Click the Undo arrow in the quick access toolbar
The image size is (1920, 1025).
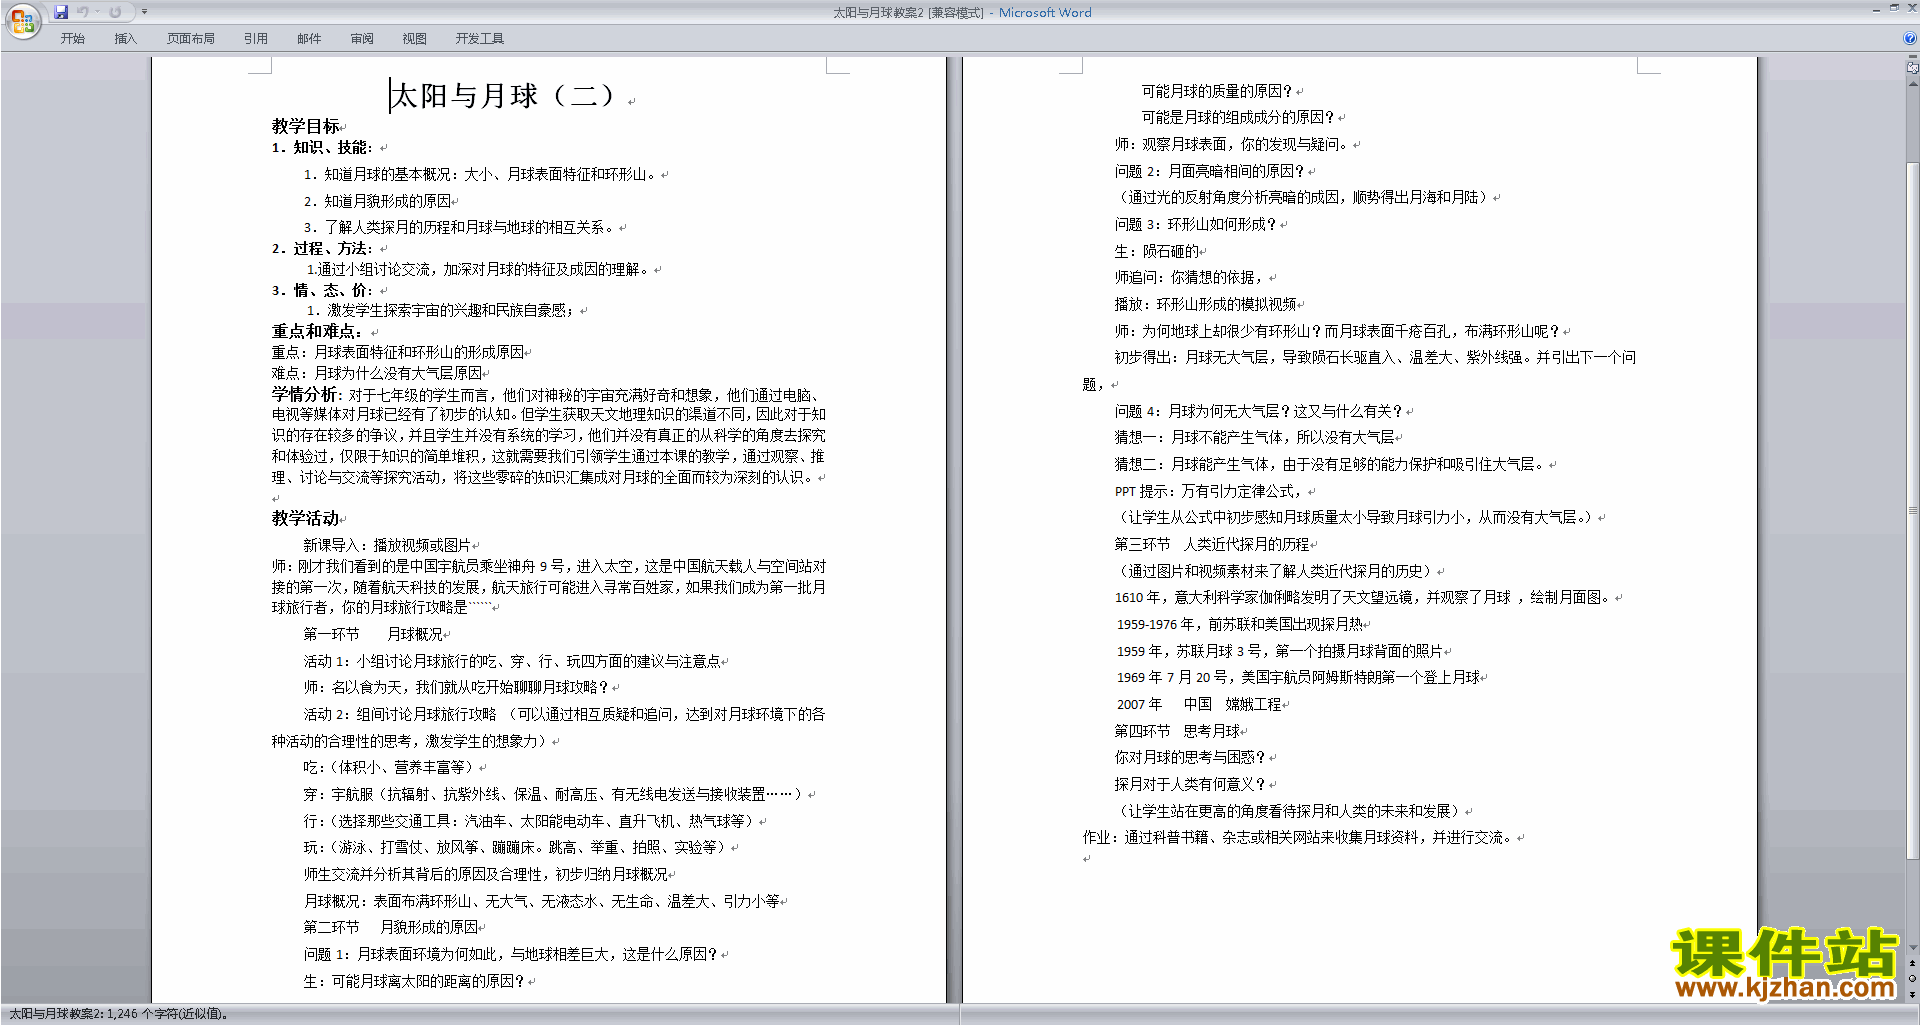coord(83,12)
